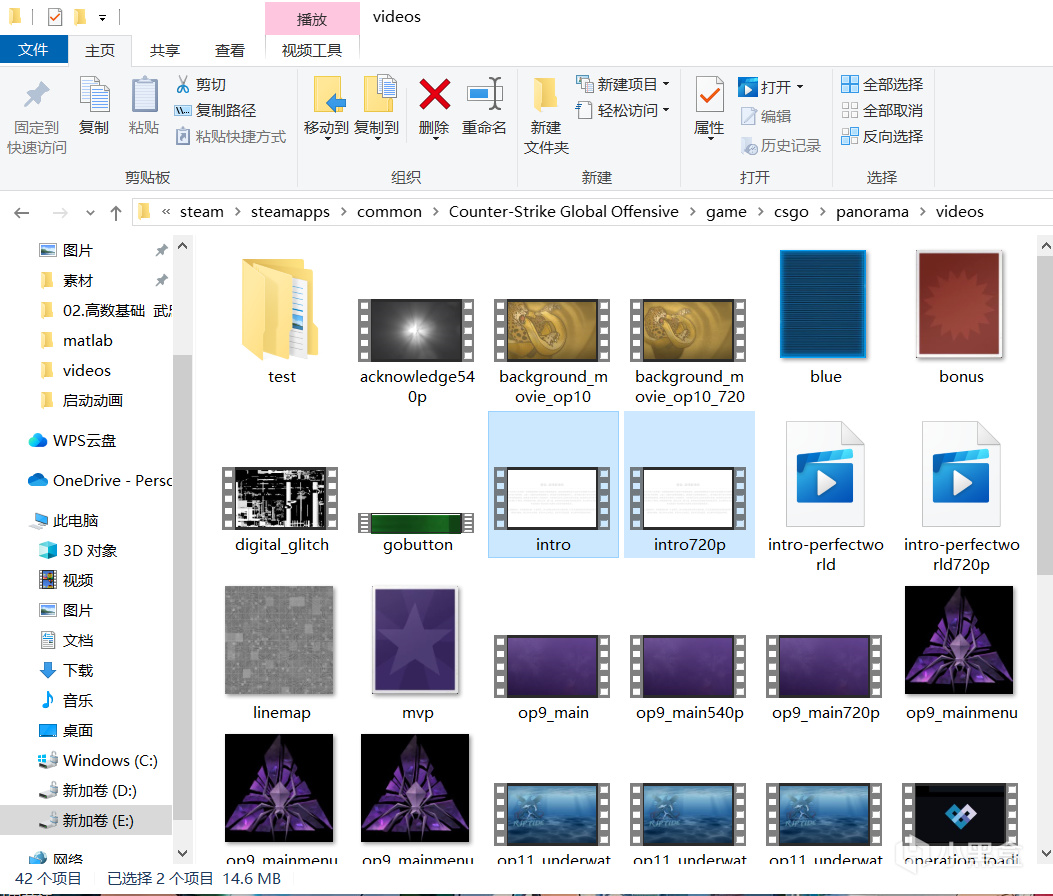This screenshot has height=896, width=1053.
Task: Create a New folder (新建文件夹)
Action: pos(546,116)
